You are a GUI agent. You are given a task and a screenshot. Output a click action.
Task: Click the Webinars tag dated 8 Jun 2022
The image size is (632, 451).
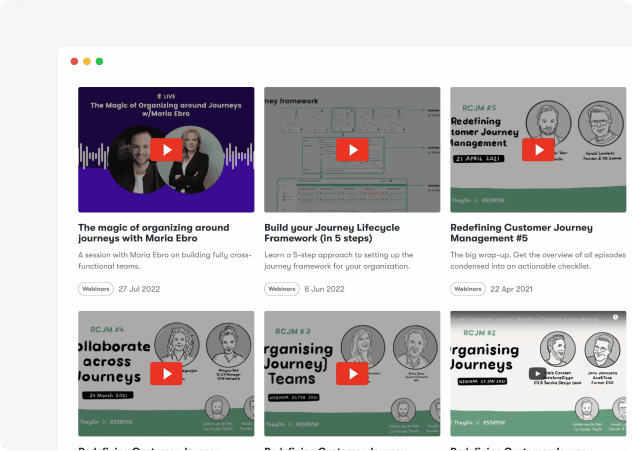point(282,289)
